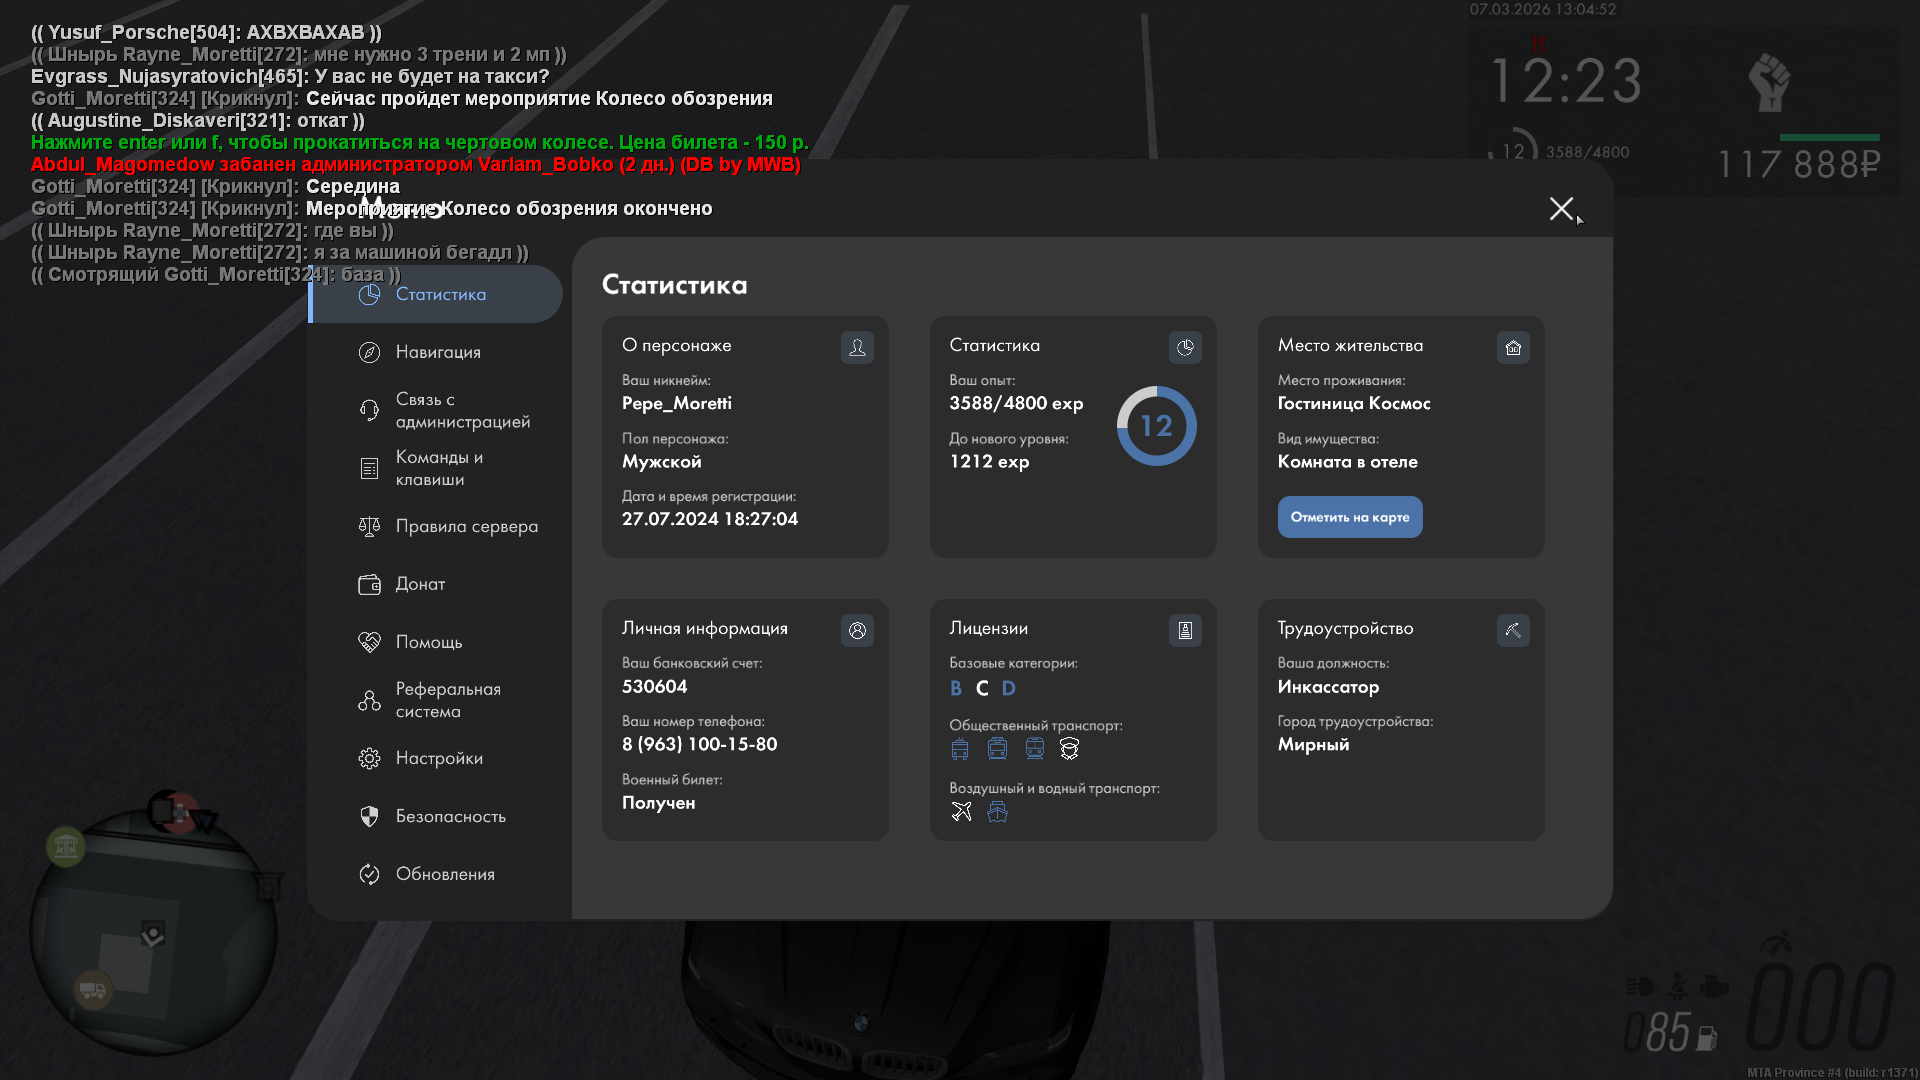
Task: Click the document icon in Лицензии card
Action: click(x=1185, y=630)
